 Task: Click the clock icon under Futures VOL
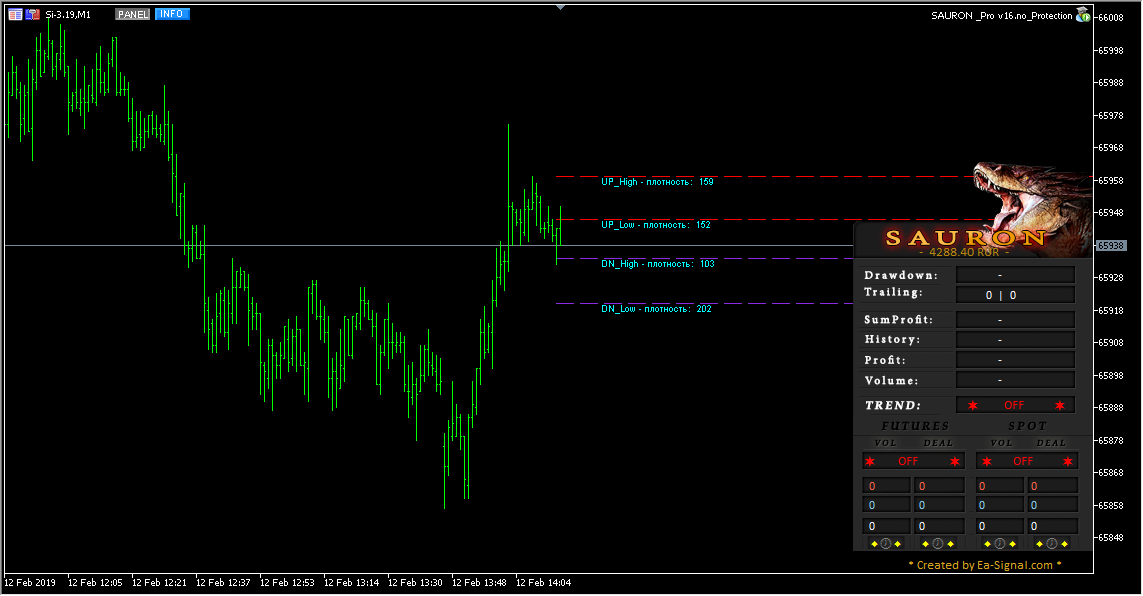886,544
